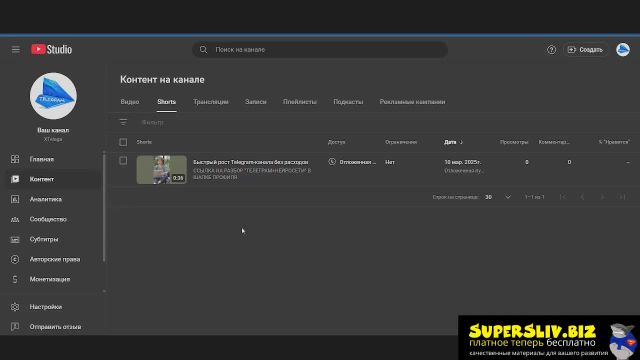Screen dimensions: 640x360
Task: Open Аналитика from the sidebar
Action: point(45,199)
